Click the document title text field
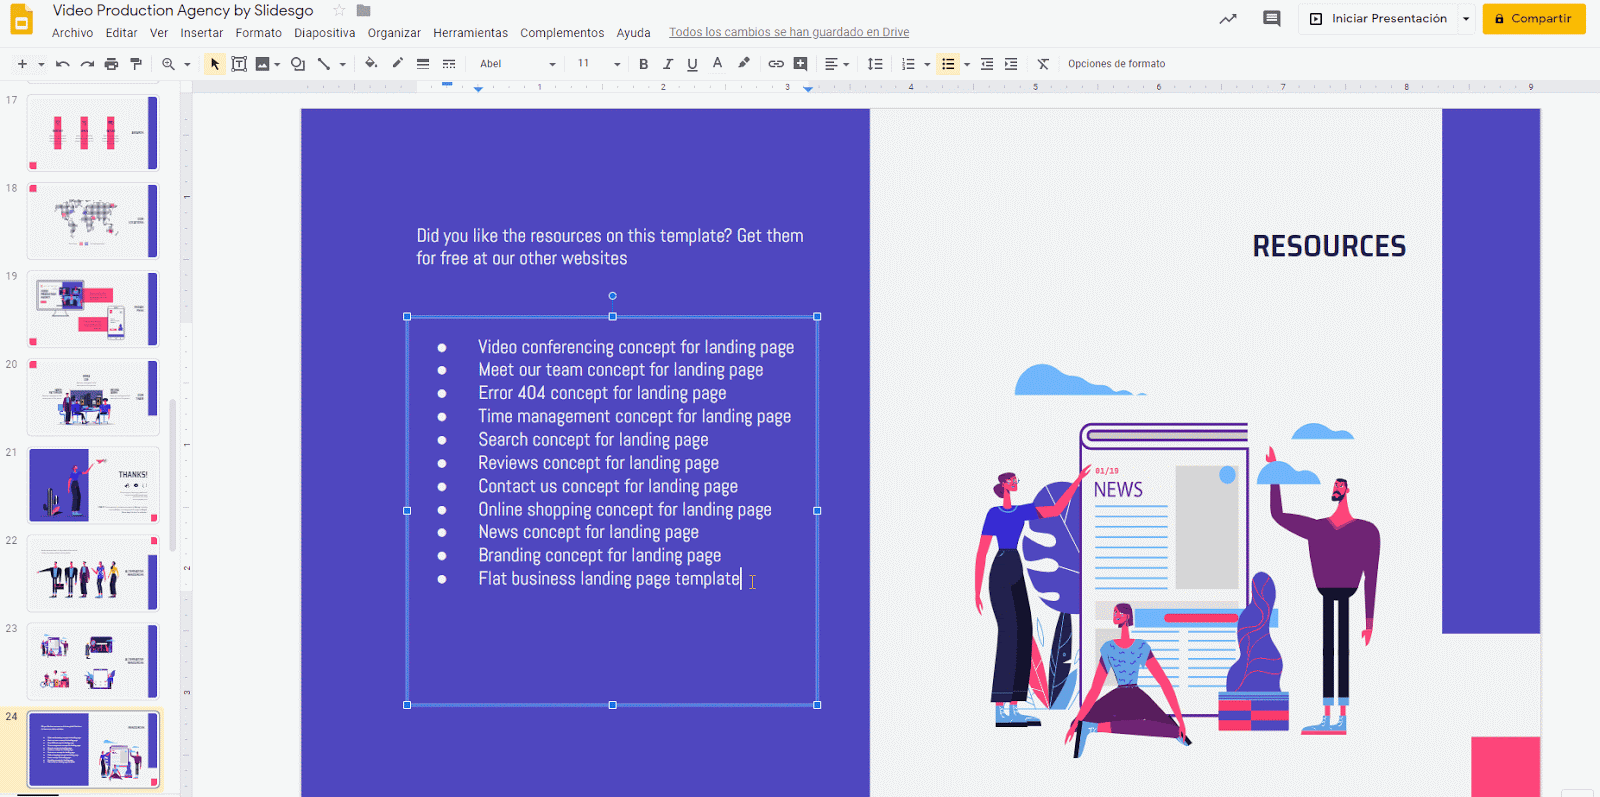 183,10
